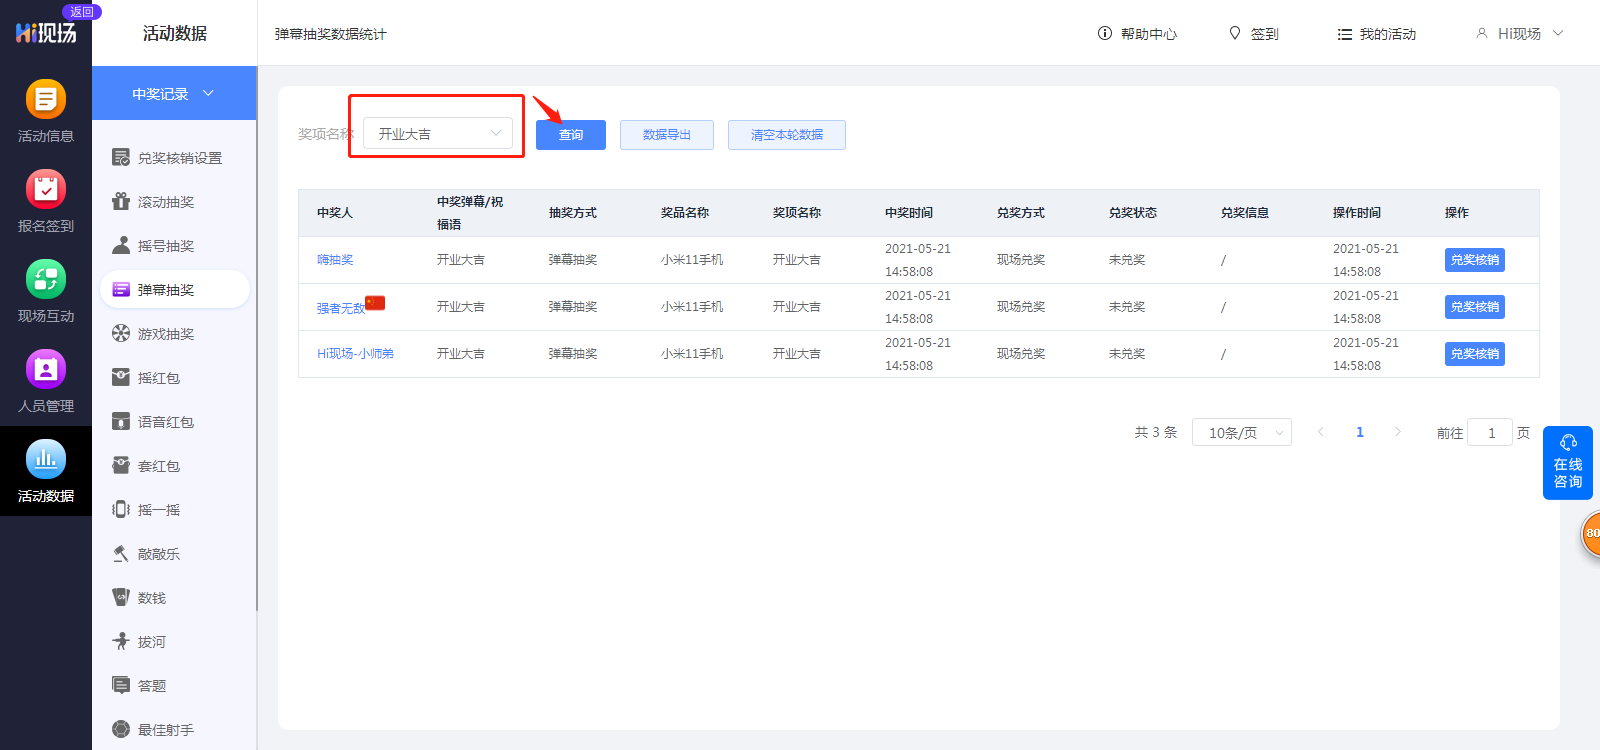Open 摇号抽奖 menu item
The image size is (1600, 750).
pos(176,245)
